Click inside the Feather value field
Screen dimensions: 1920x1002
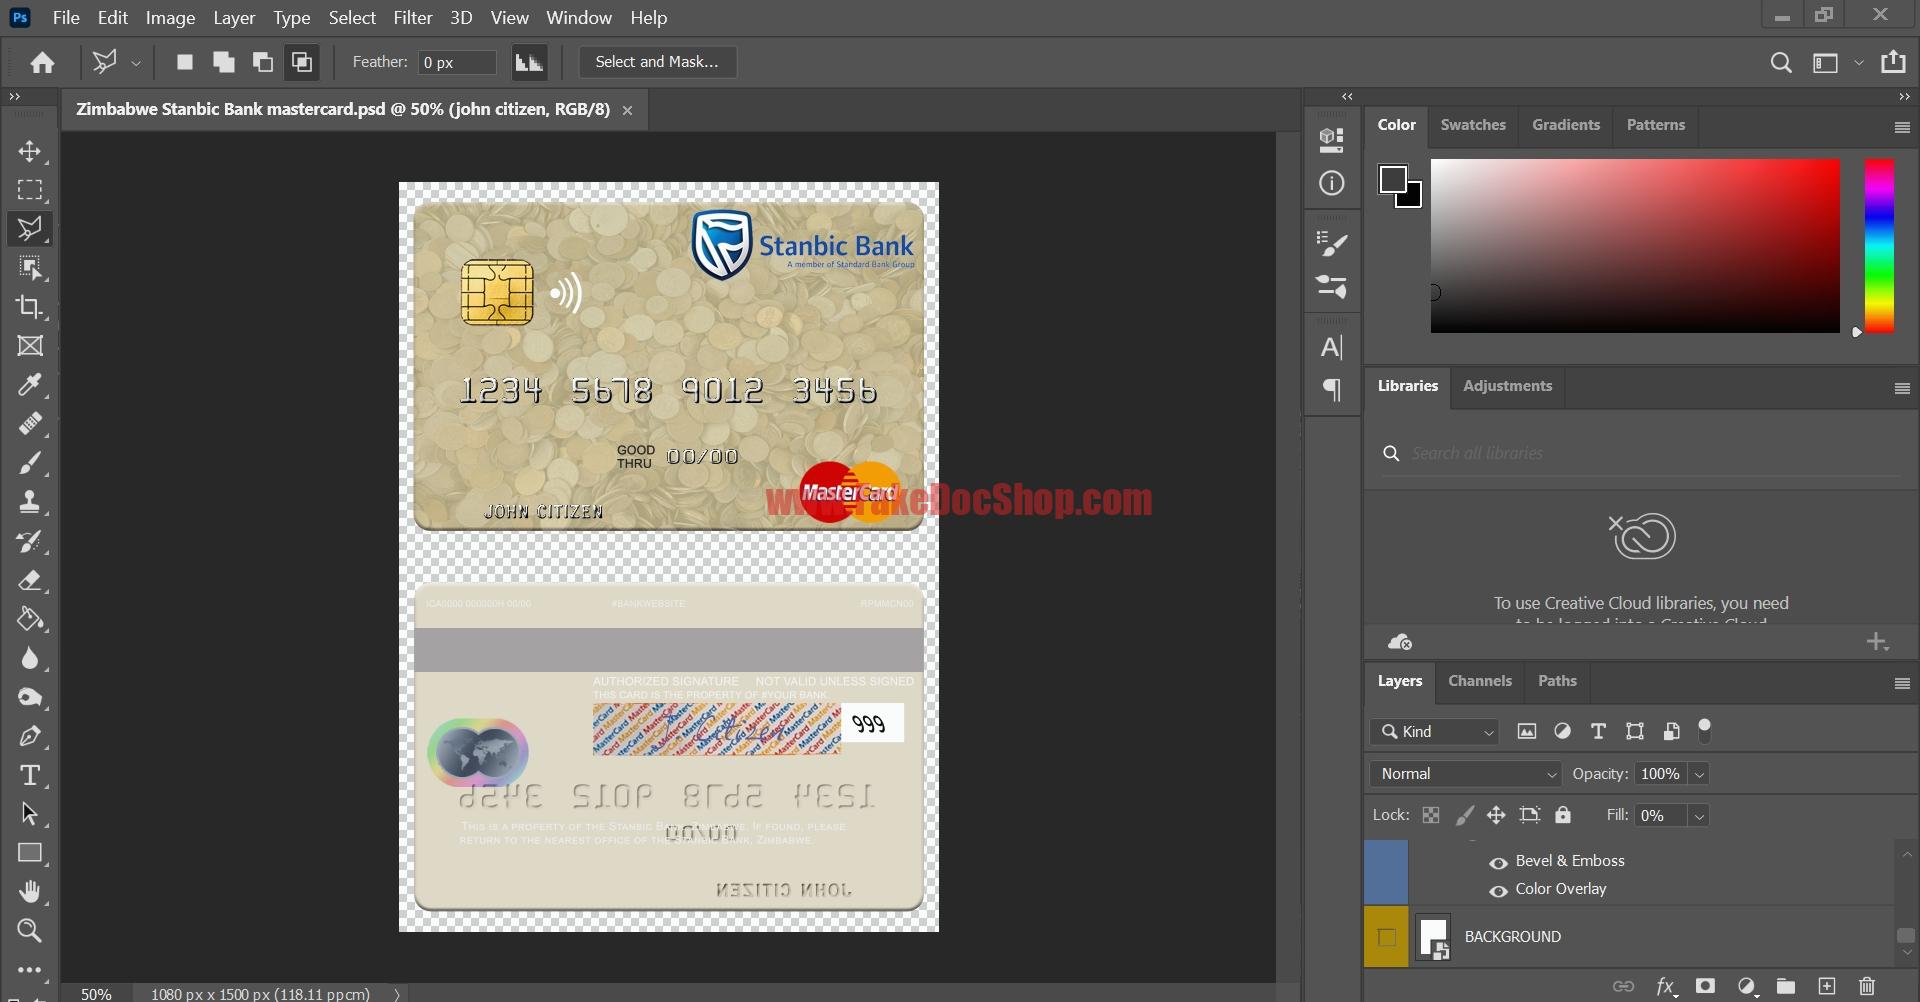click(x=455, y=61)
